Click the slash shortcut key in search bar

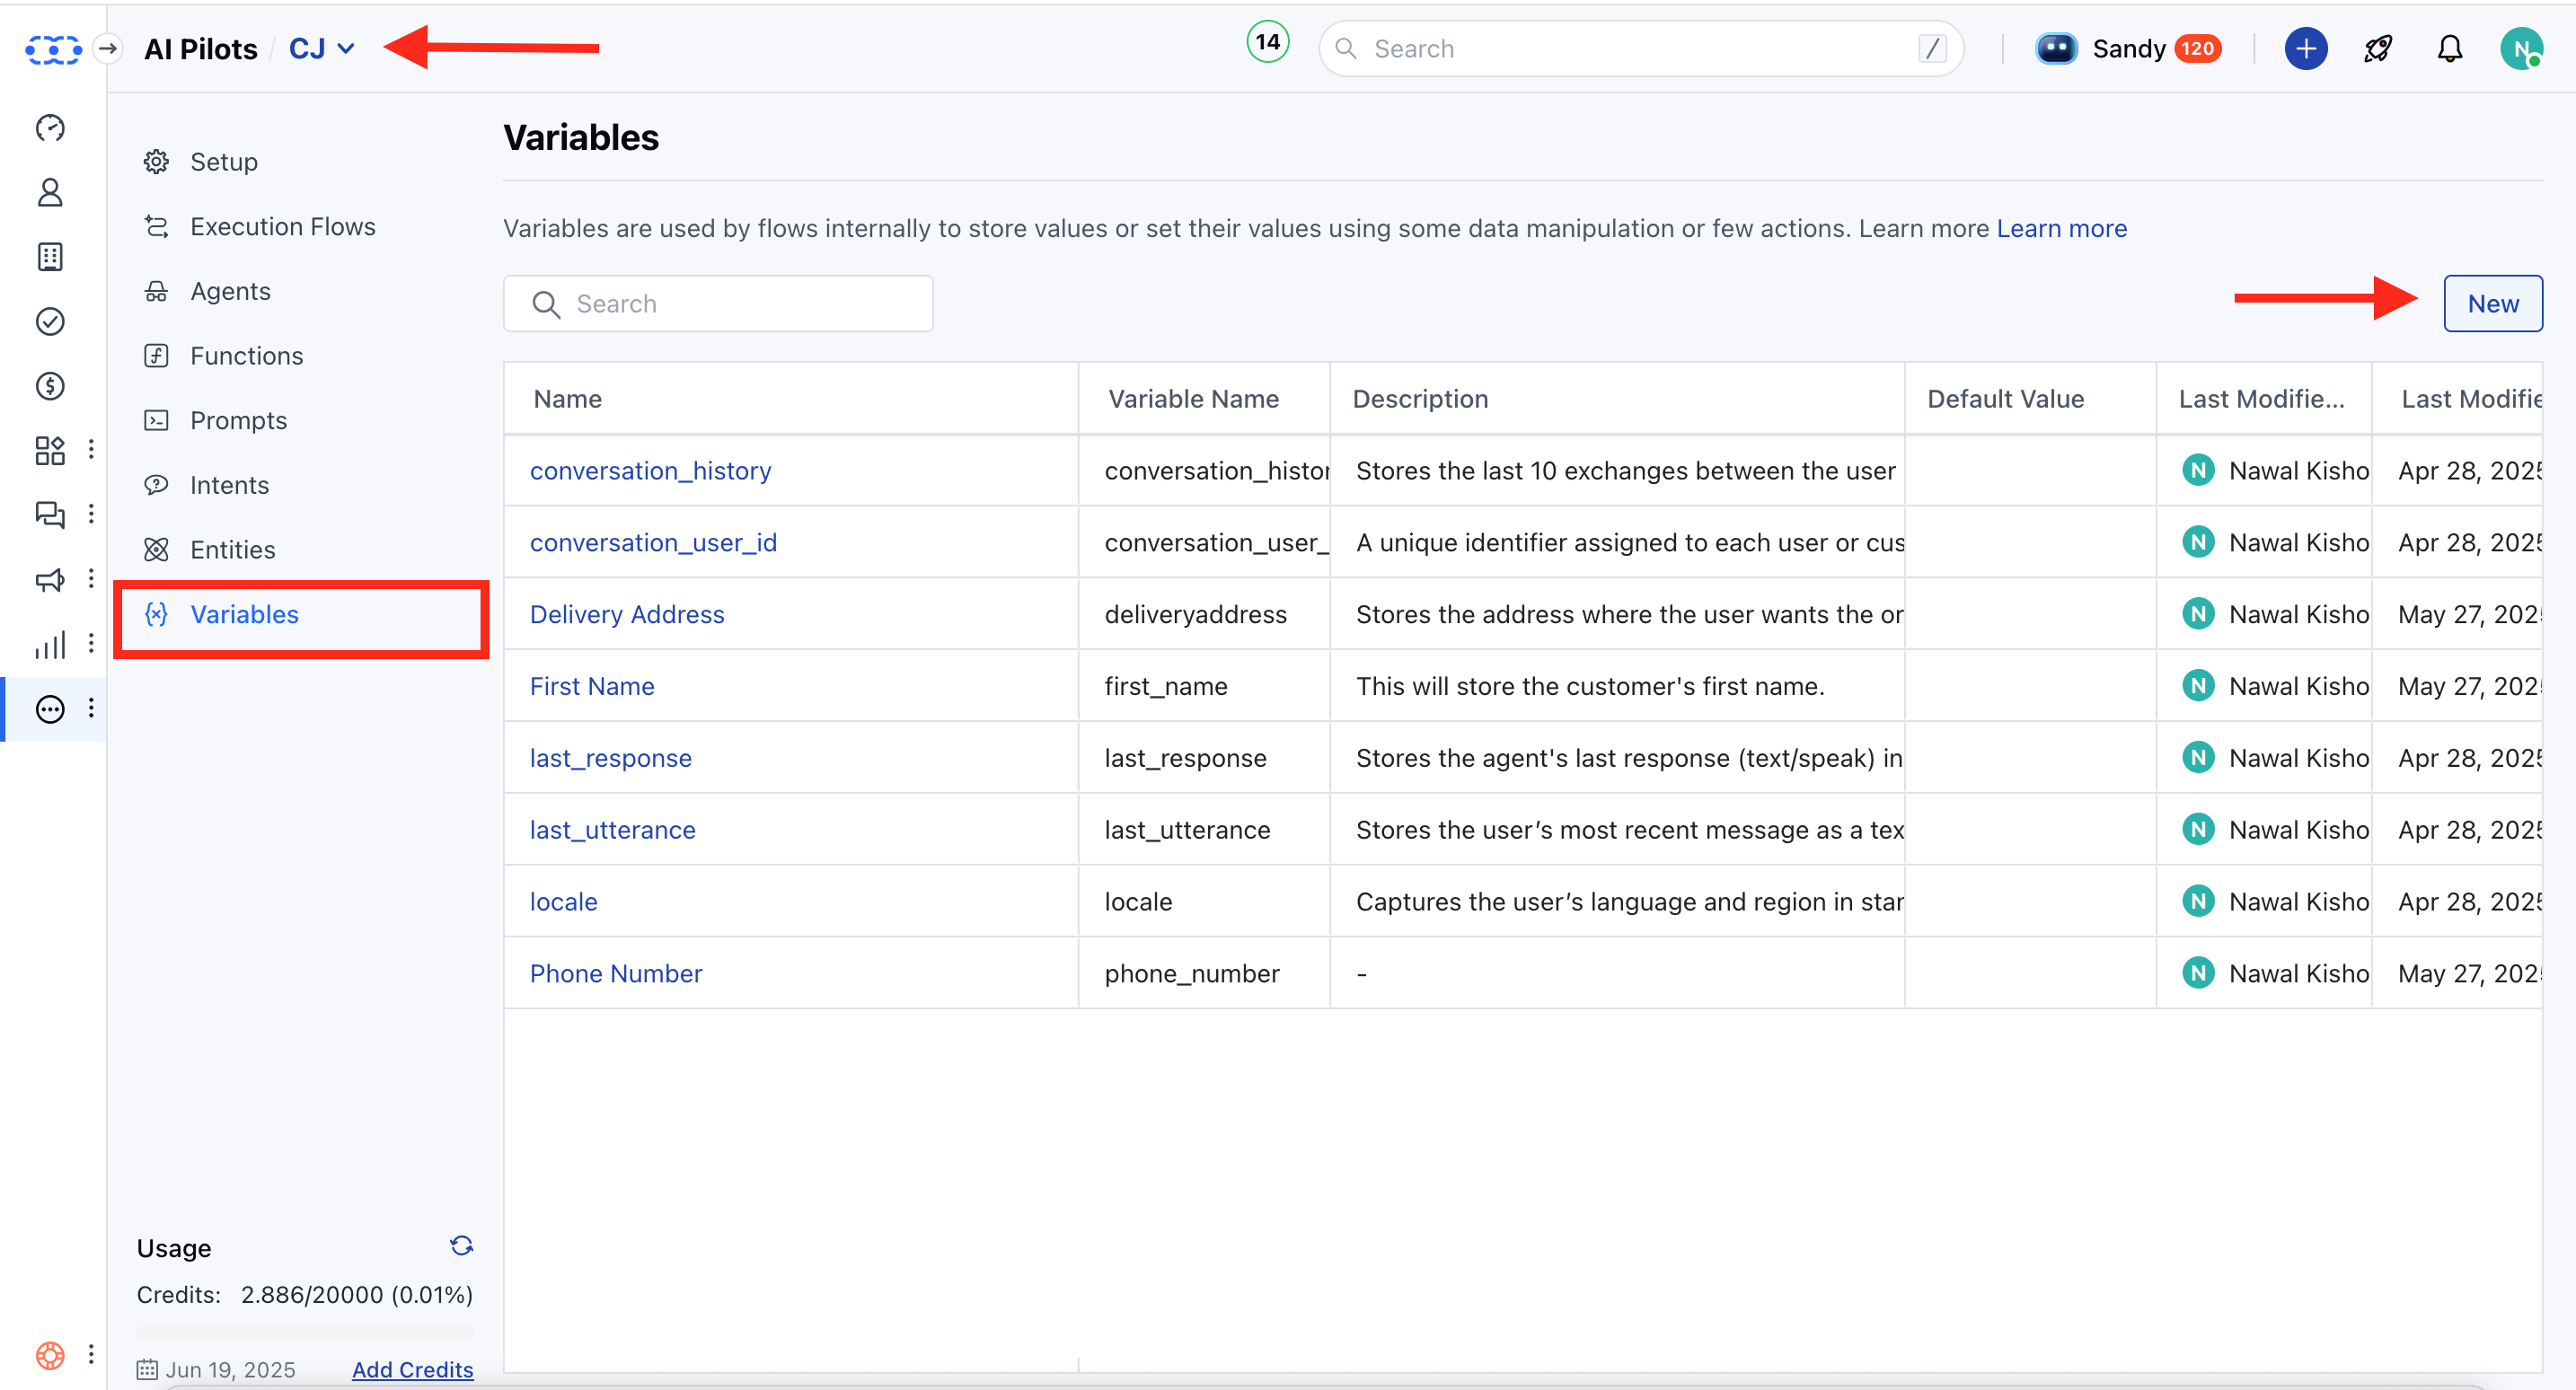1932,48
